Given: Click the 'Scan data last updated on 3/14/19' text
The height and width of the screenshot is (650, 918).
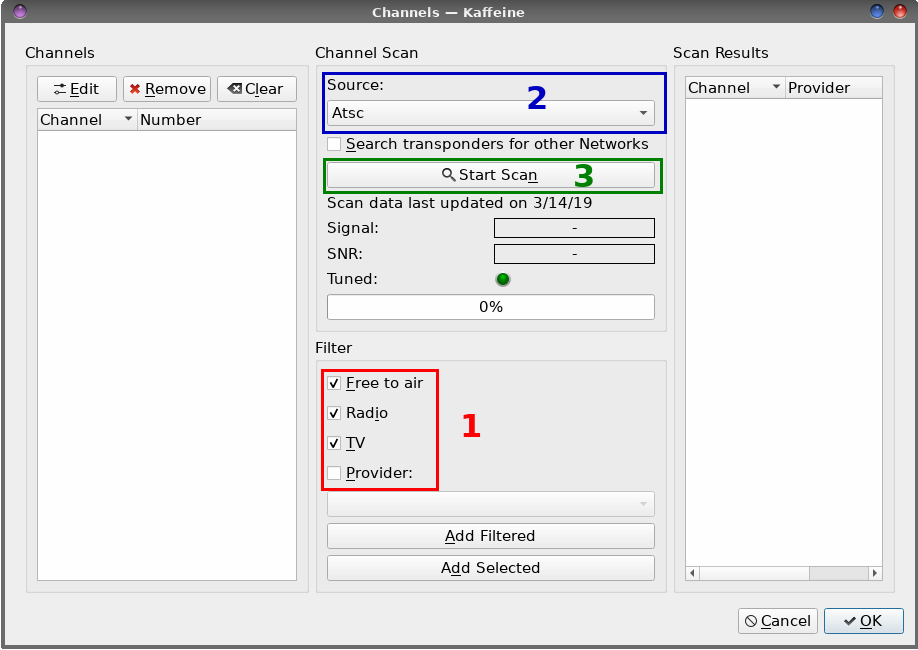Looking at the screenshot, I should click(460, 203).
